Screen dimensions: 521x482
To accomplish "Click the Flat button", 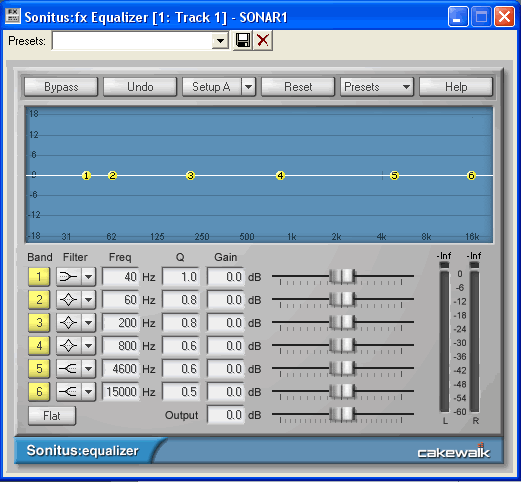I will (52, 416).
